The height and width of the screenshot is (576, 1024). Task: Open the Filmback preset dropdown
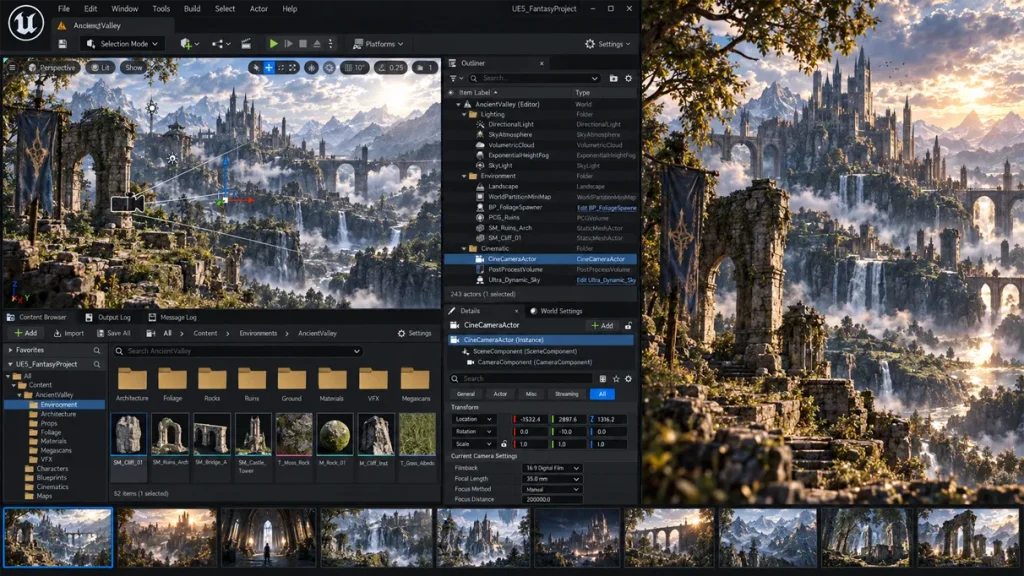click(551, 468)
